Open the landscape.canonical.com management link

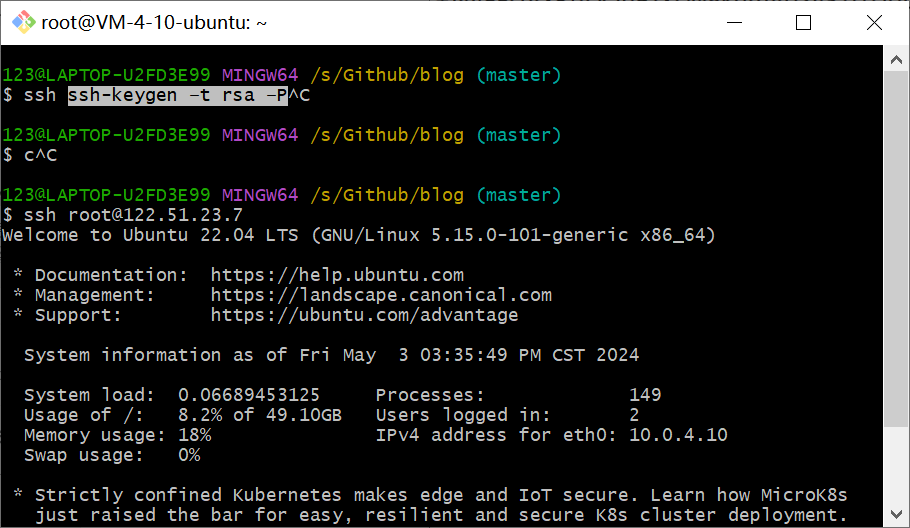[x=381, y=295]
